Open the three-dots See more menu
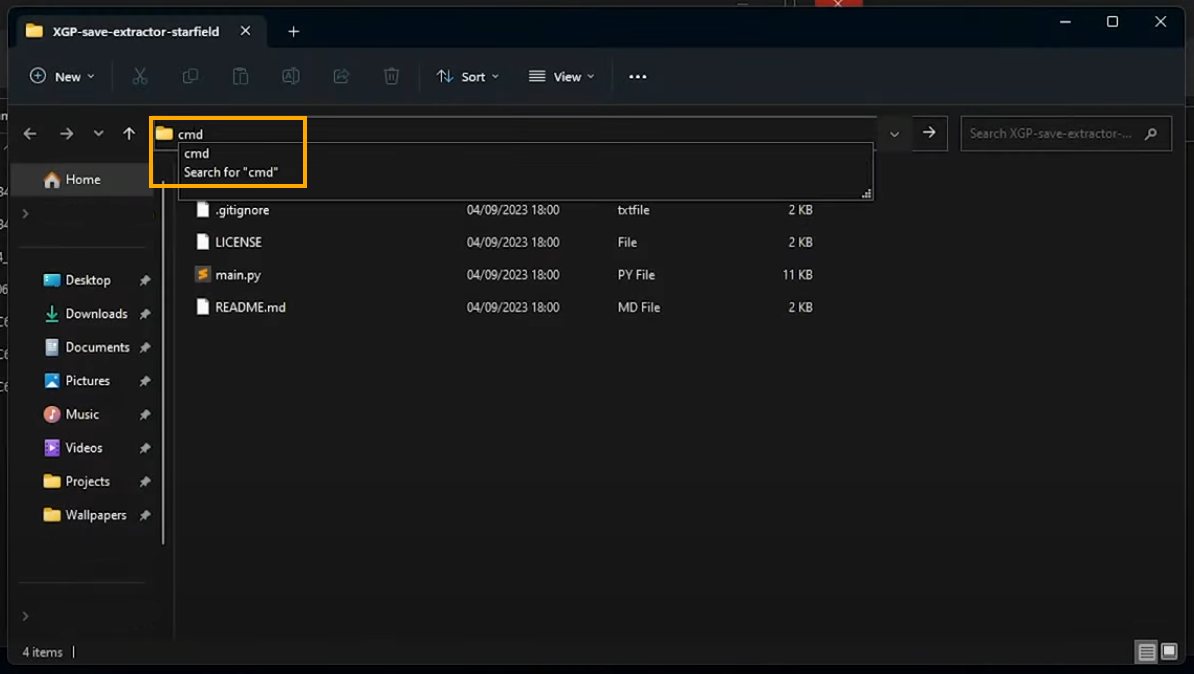 click(x=637, y=76)
